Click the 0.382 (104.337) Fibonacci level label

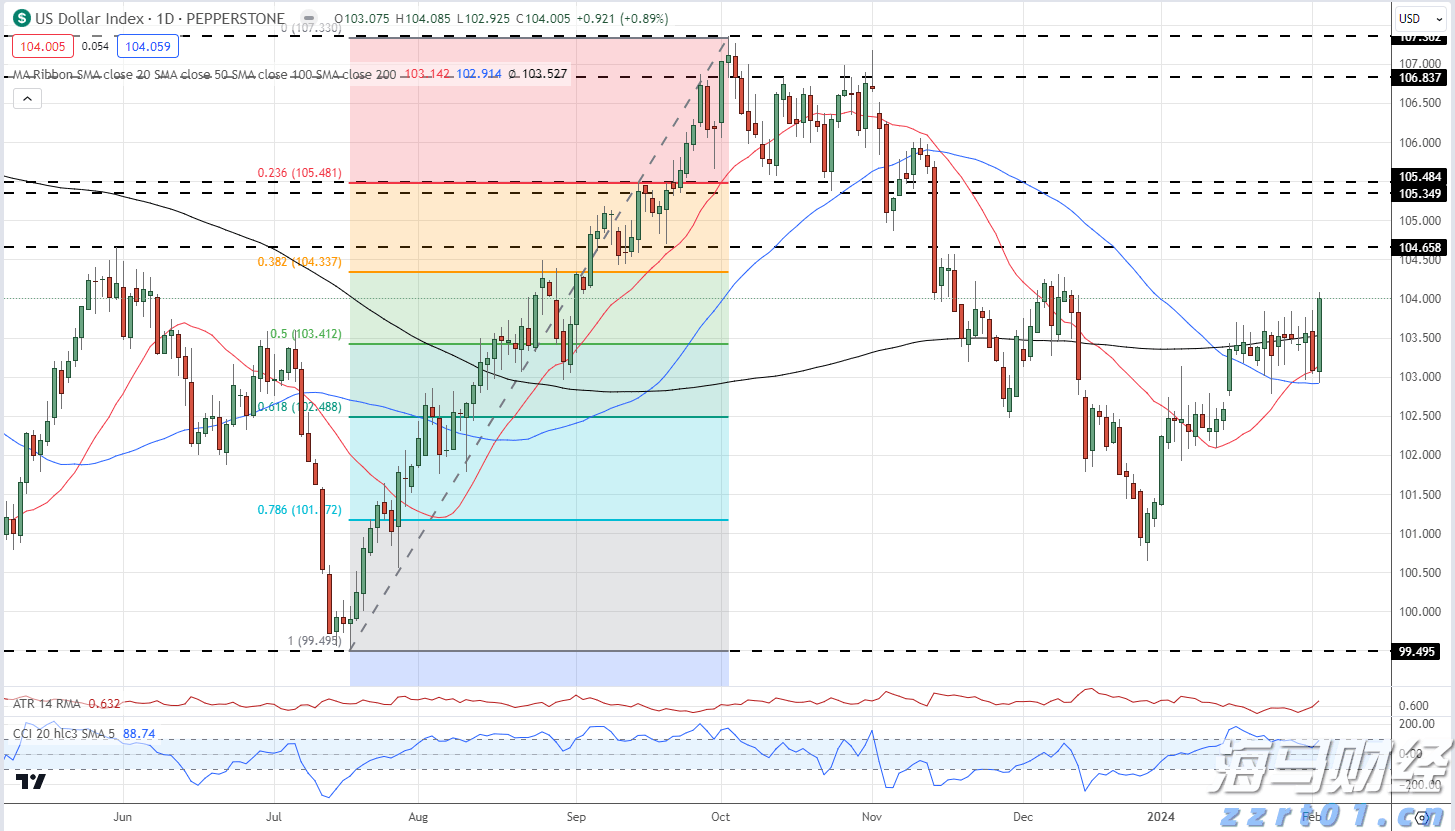299,262
